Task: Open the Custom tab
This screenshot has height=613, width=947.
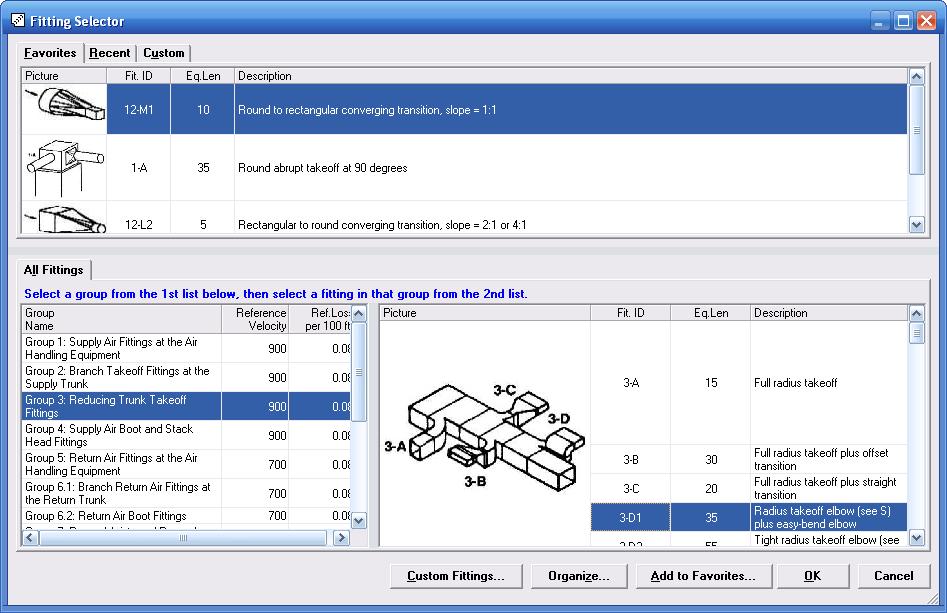Action: (x=163, y=53)
